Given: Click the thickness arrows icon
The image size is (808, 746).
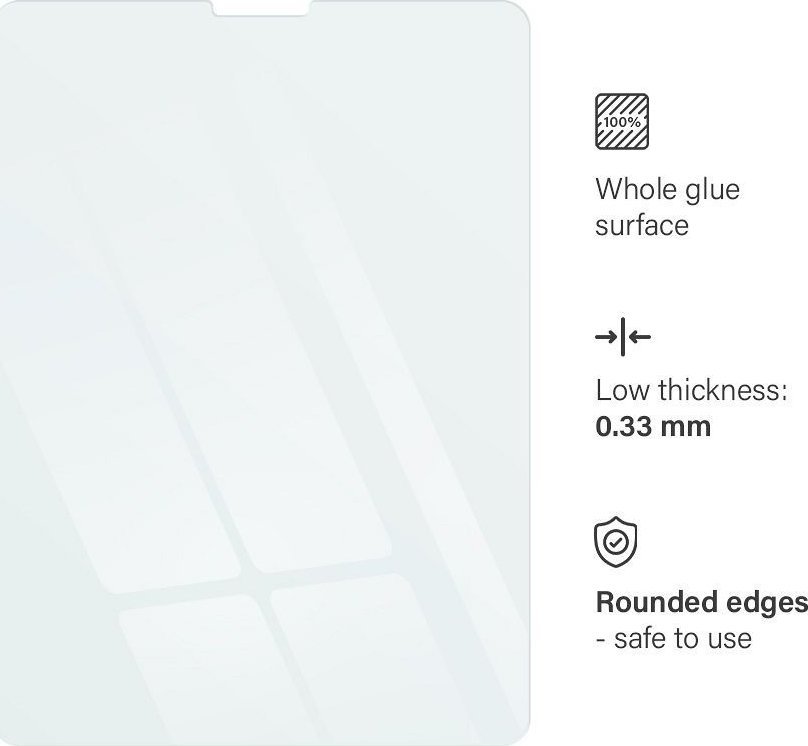Looking at the screenshot, I should (x=622, y=337).
